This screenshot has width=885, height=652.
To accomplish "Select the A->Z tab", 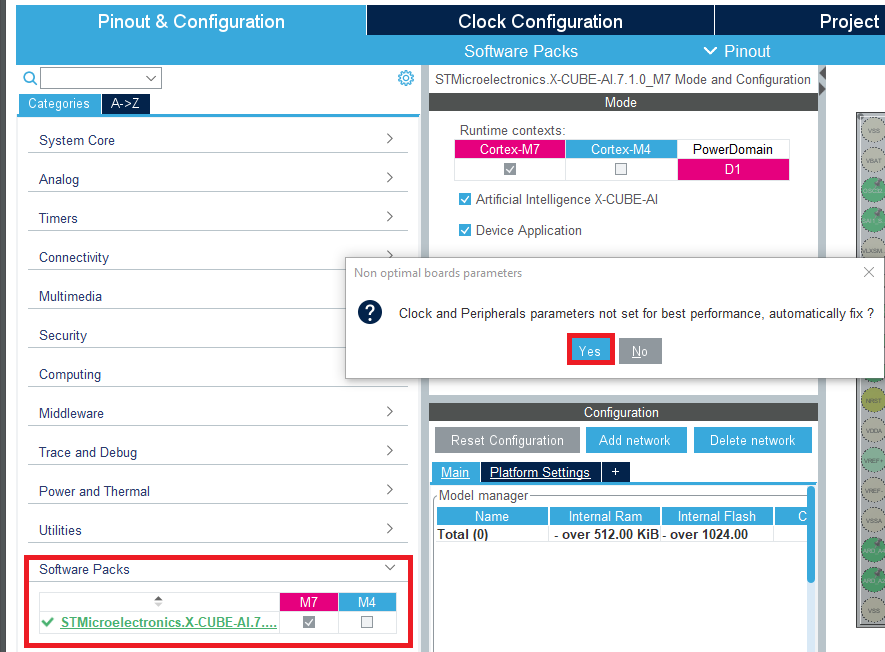I will click(x=125, y=103).
